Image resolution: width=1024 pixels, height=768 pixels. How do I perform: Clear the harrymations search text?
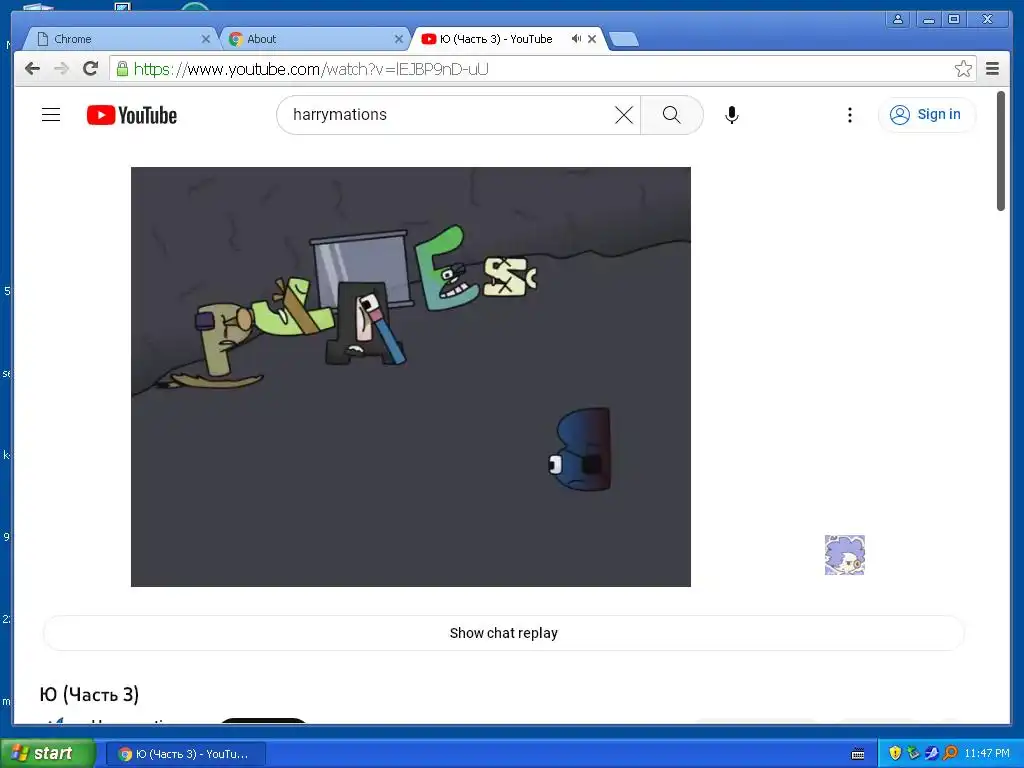pos(624,115)
